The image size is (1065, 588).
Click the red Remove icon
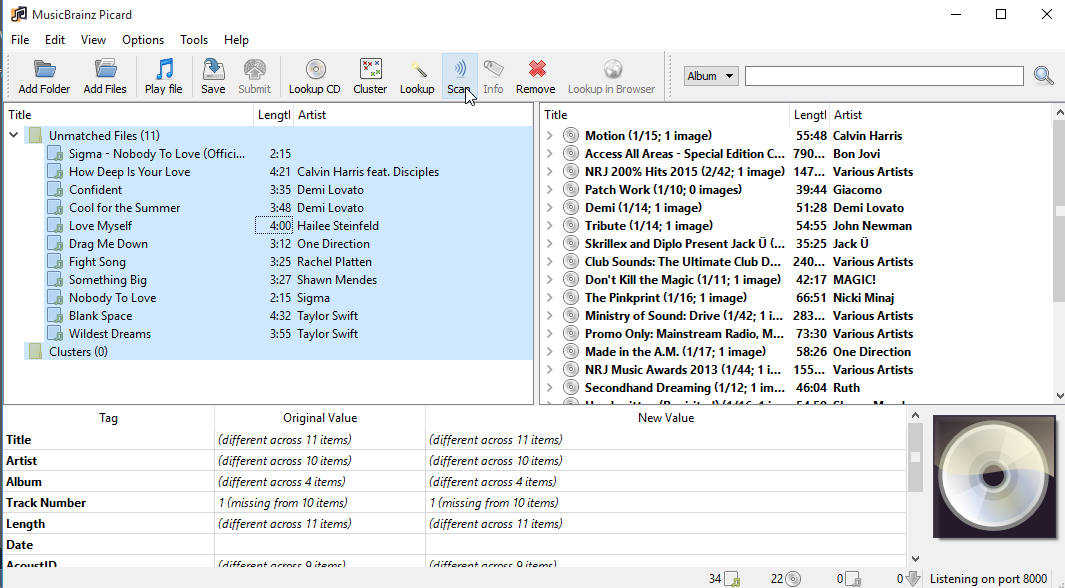[x=537, y=69]
